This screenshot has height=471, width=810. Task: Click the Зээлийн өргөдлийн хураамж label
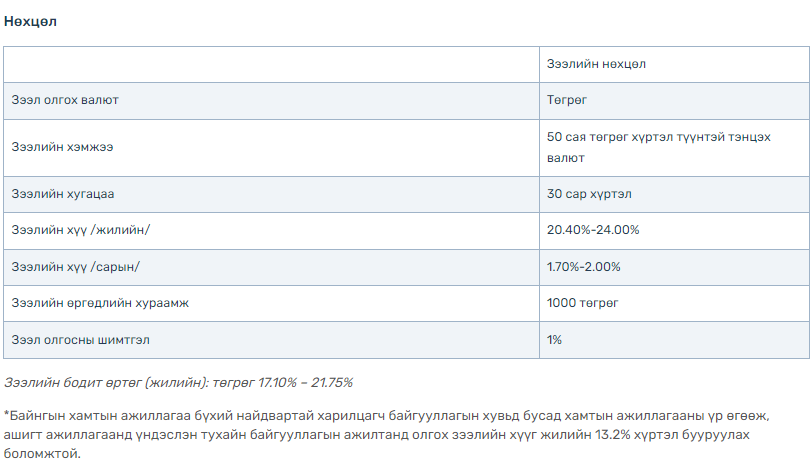(100, 303)
